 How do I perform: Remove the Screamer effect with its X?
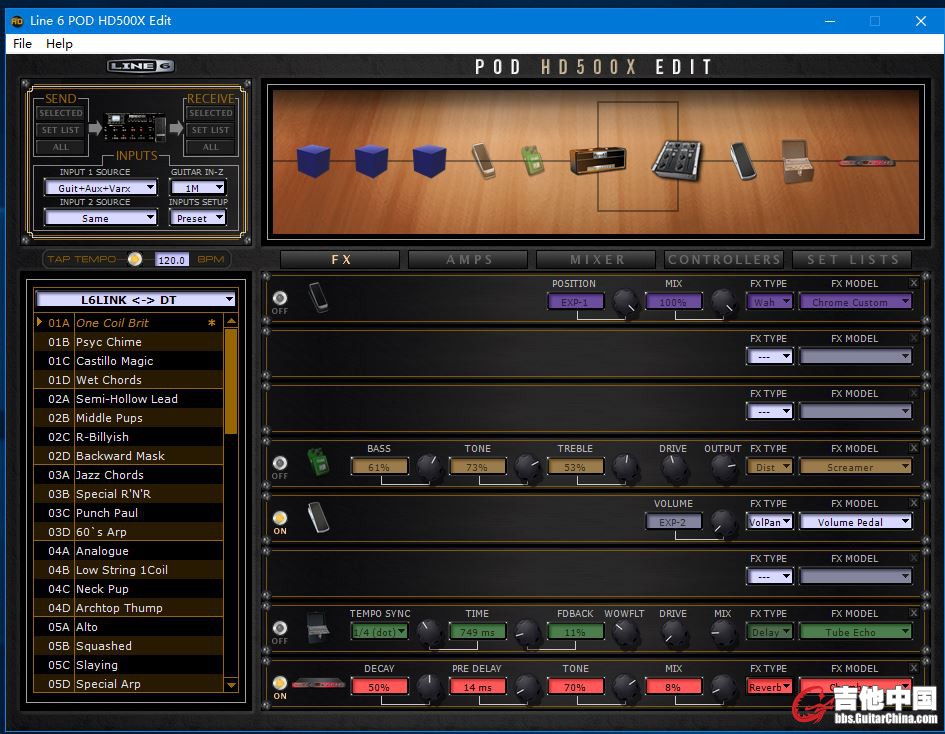tap(914, 448)
